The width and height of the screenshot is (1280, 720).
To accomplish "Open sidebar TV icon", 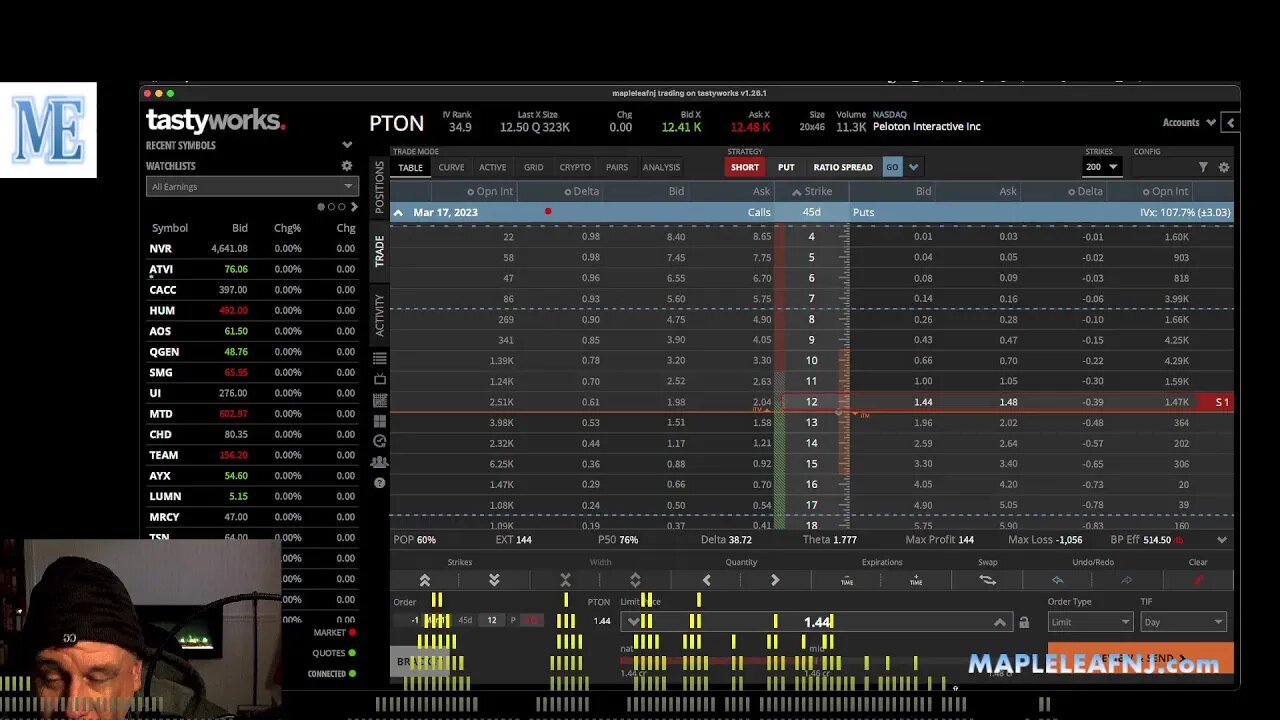I will tap(379, 379).
